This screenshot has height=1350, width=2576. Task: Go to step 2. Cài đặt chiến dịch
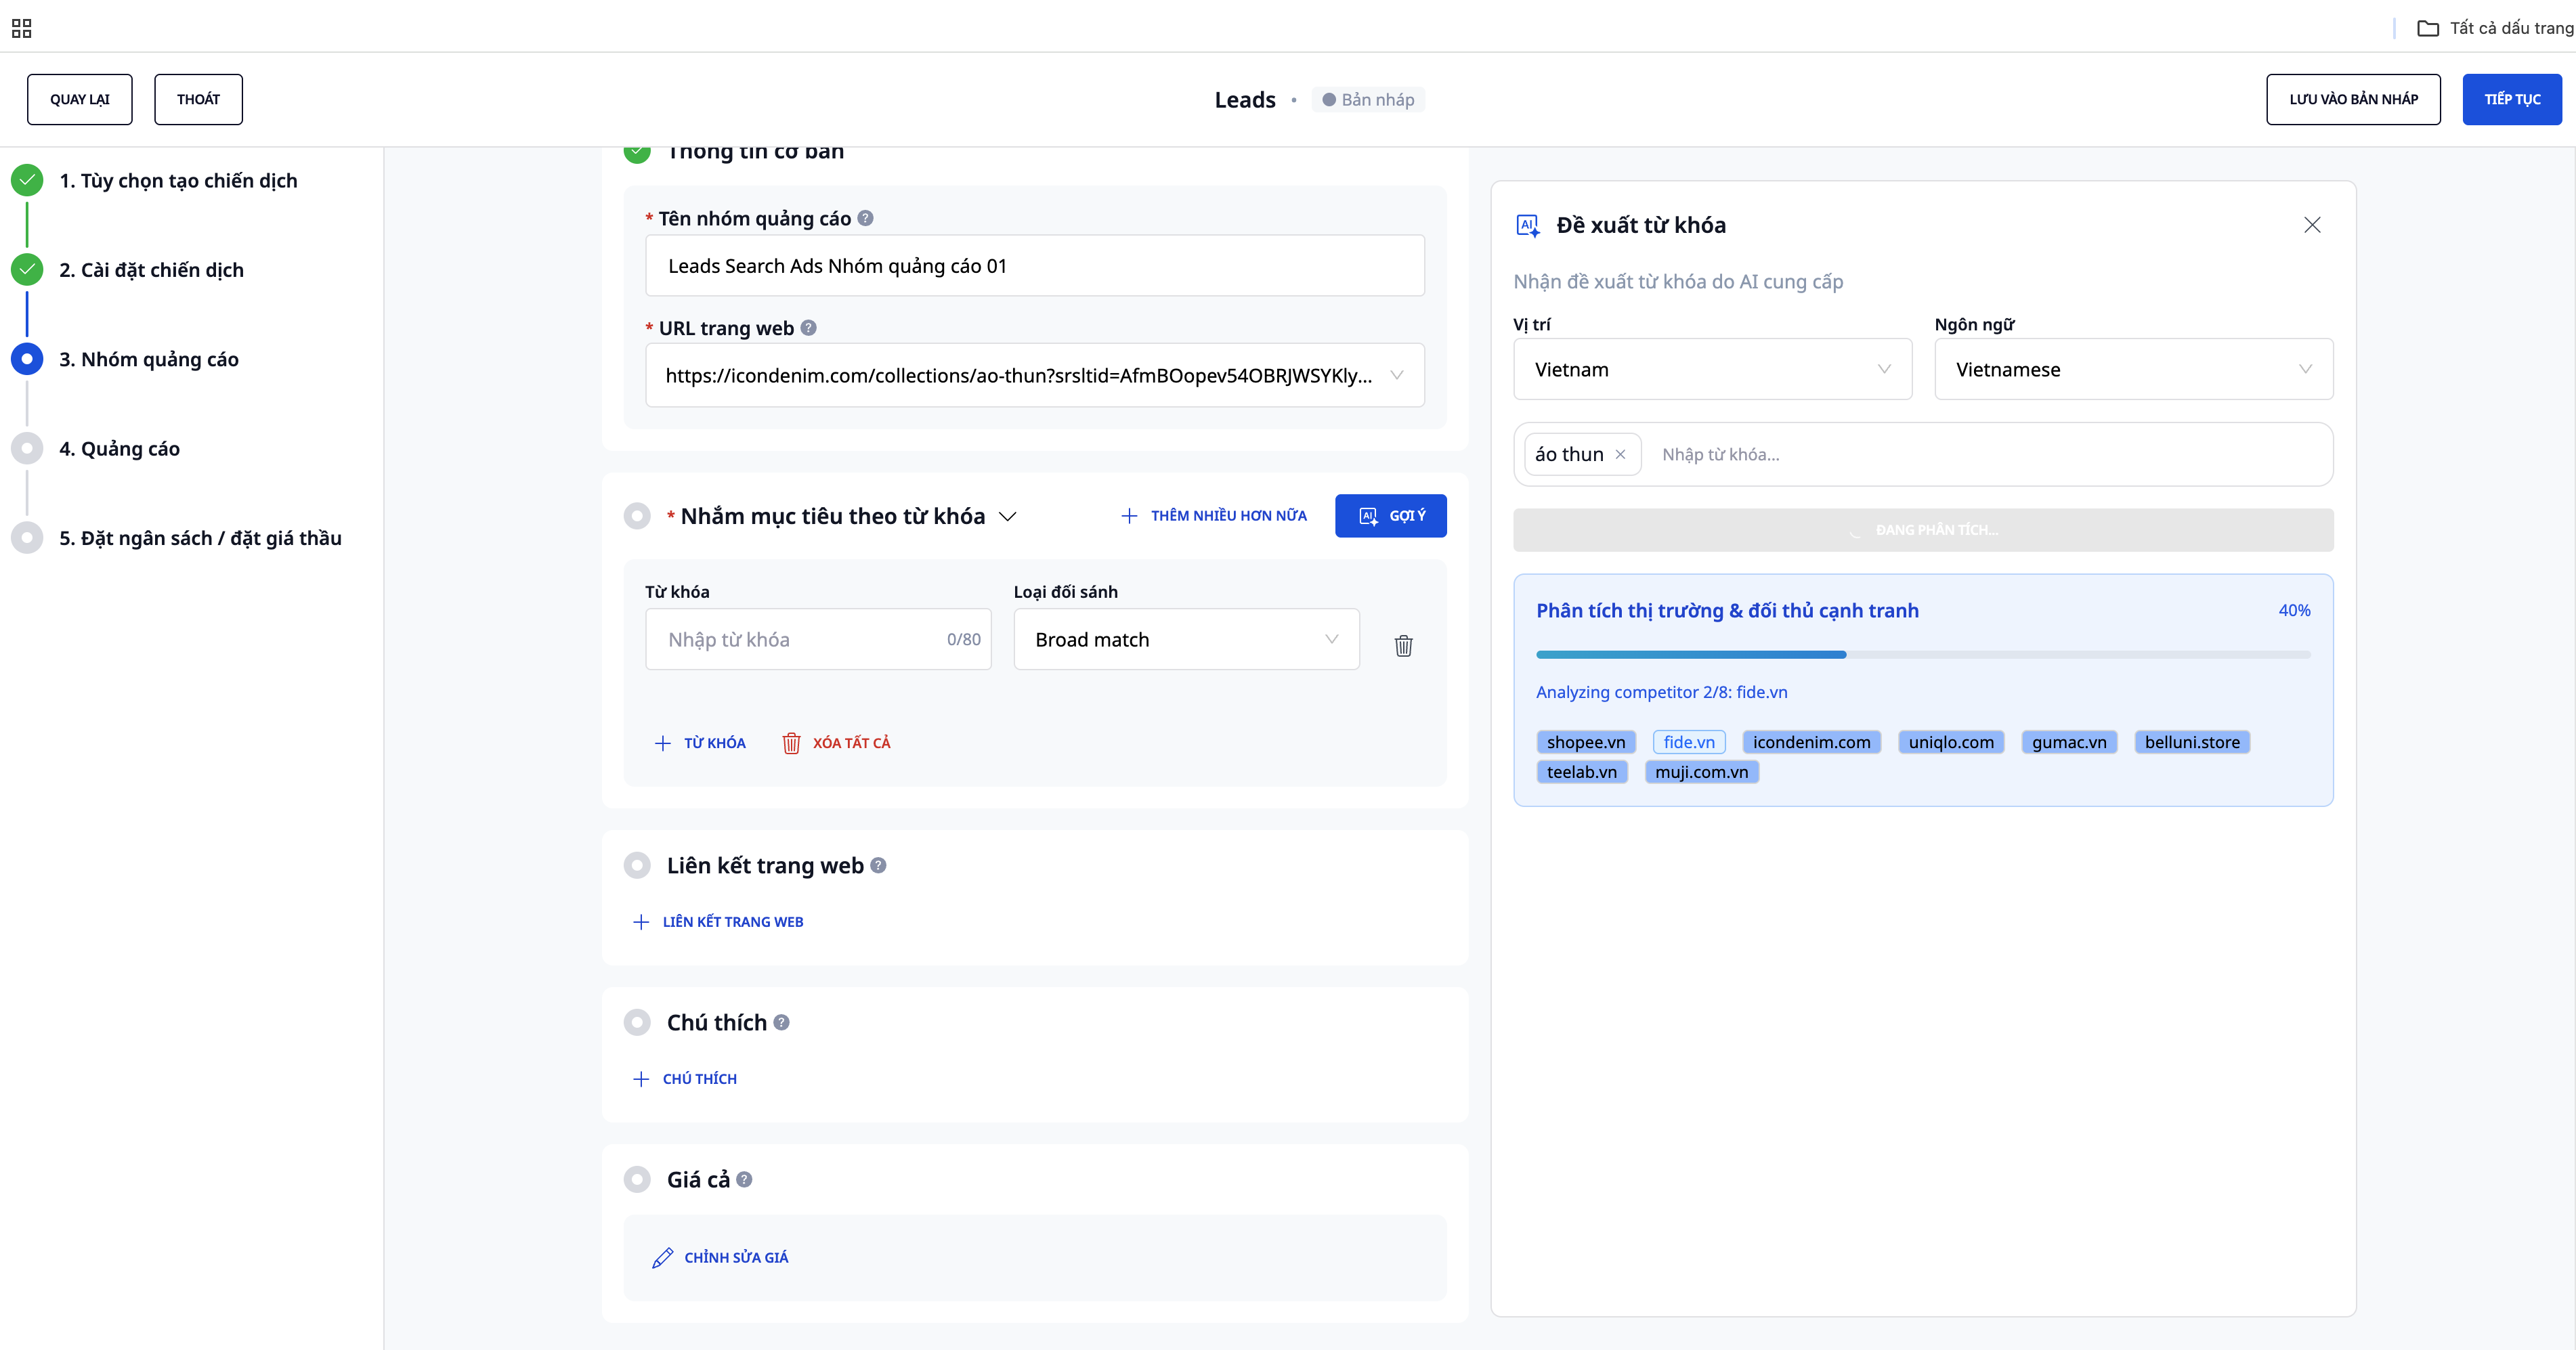151,270
